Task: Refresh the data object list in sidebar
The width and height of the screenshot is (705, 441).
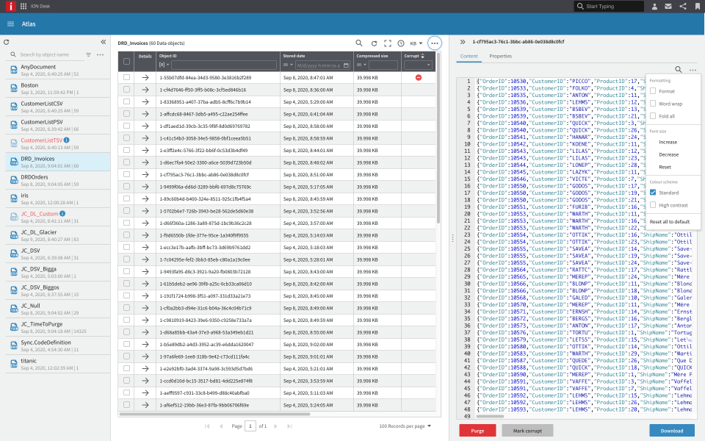Action: [x=6, y=42]
